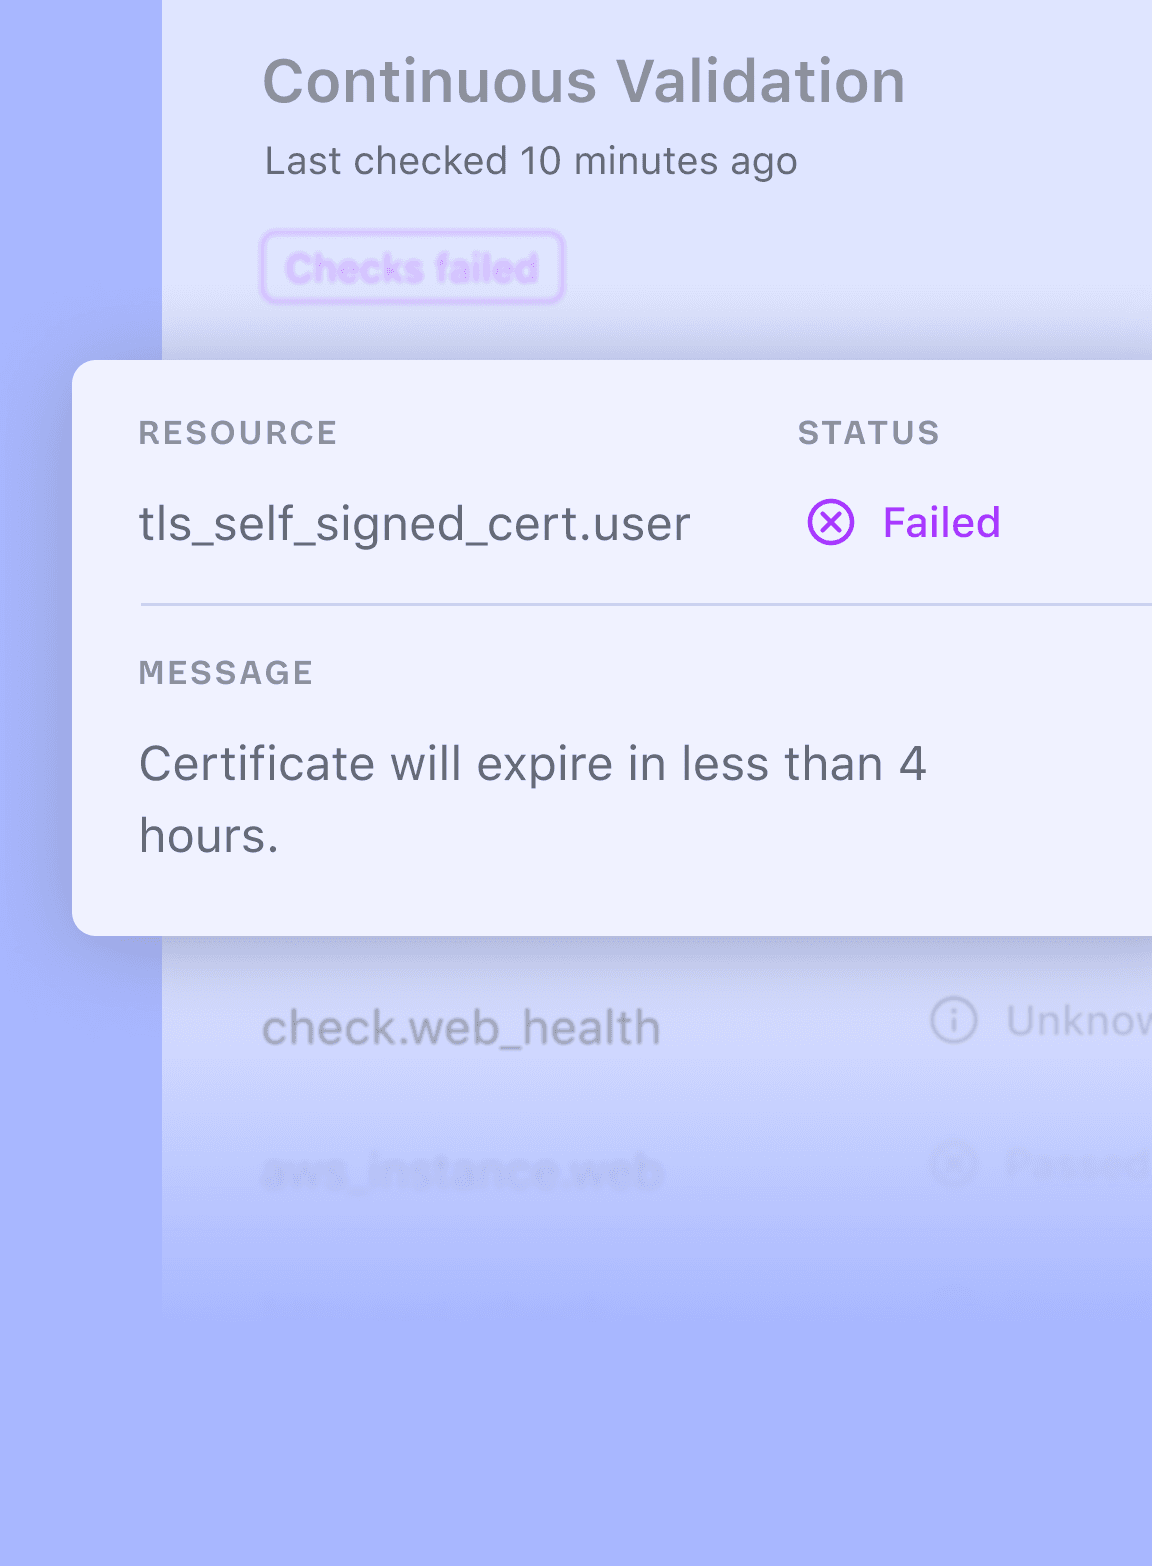Click the blurred Passed status icon
The width and height of the screenshot is (1152, 1566).
pyautogui.click(x=953, y=1164)
